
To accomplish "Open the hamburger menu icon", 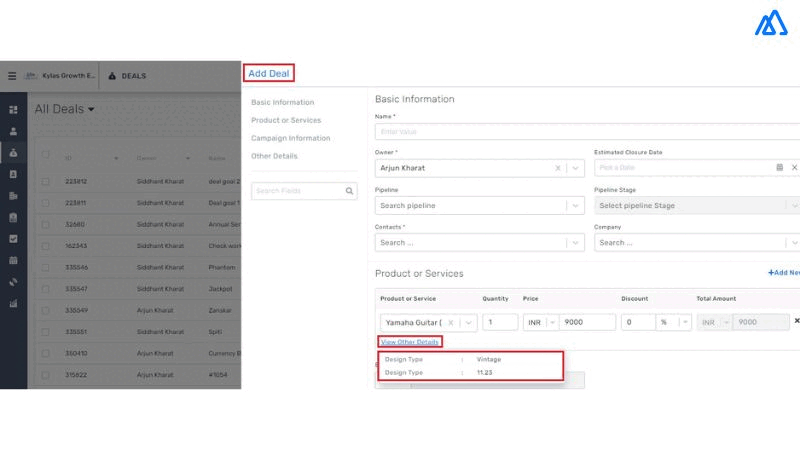I will point(12,76).
